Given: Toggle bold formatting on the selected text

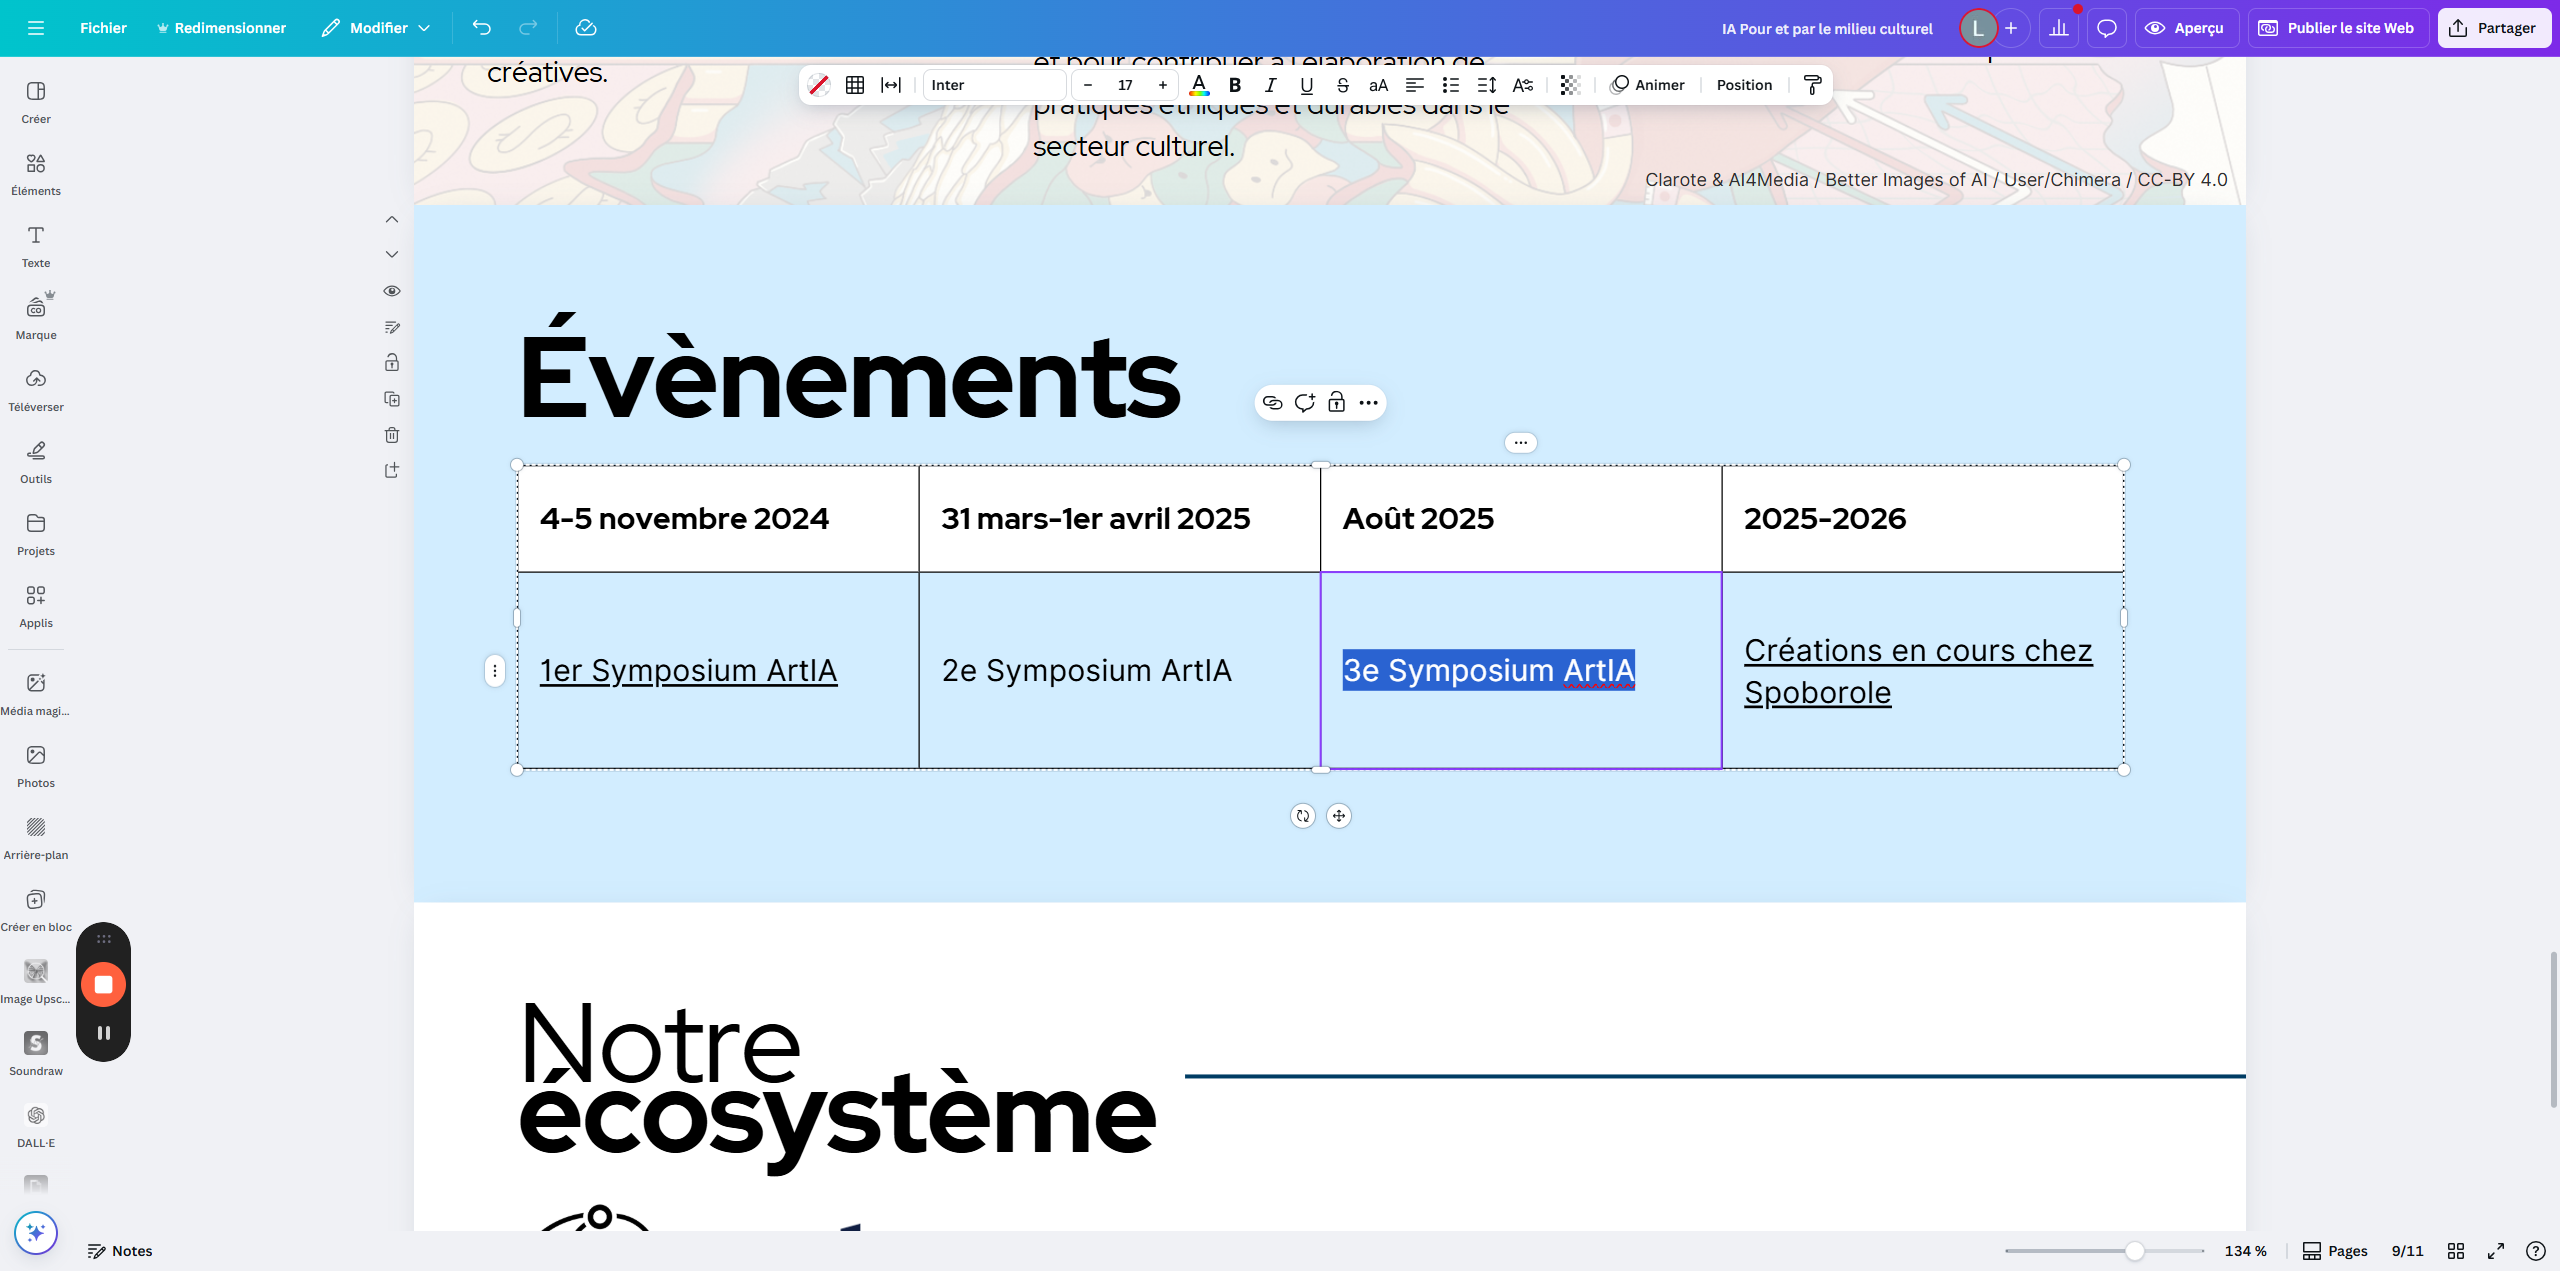Looking at the screenshot, I should (x=1234, y=85).
